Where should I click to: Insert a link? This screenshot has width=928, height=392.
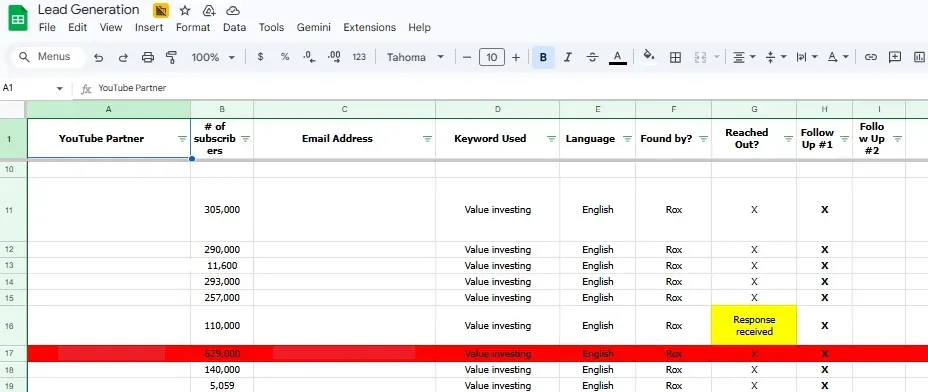click(x=870, y=57)
